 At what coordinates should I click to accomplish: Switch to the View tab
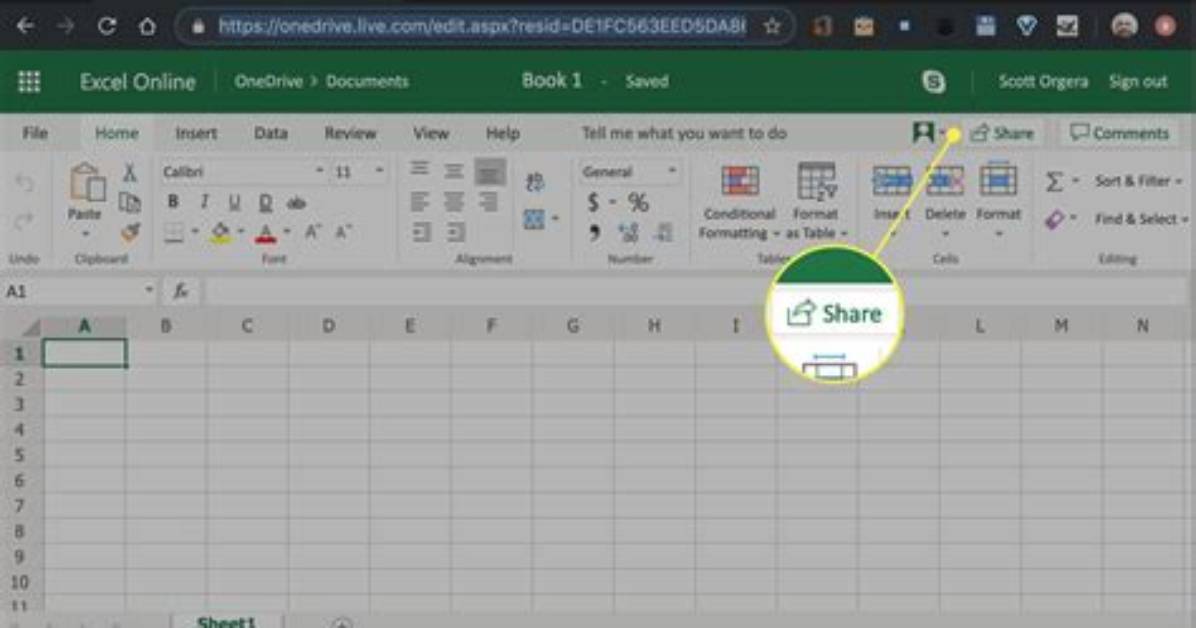(431, 134)
